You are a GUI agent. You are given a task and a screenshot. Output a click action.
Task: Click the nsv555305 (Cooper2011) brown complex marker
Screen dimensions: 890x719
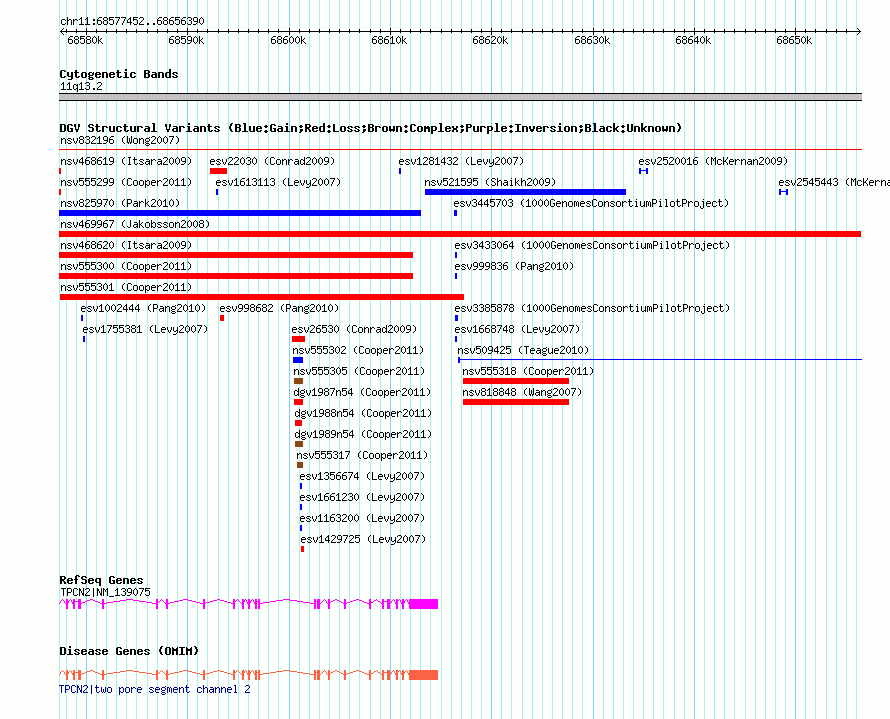(299, 381)
